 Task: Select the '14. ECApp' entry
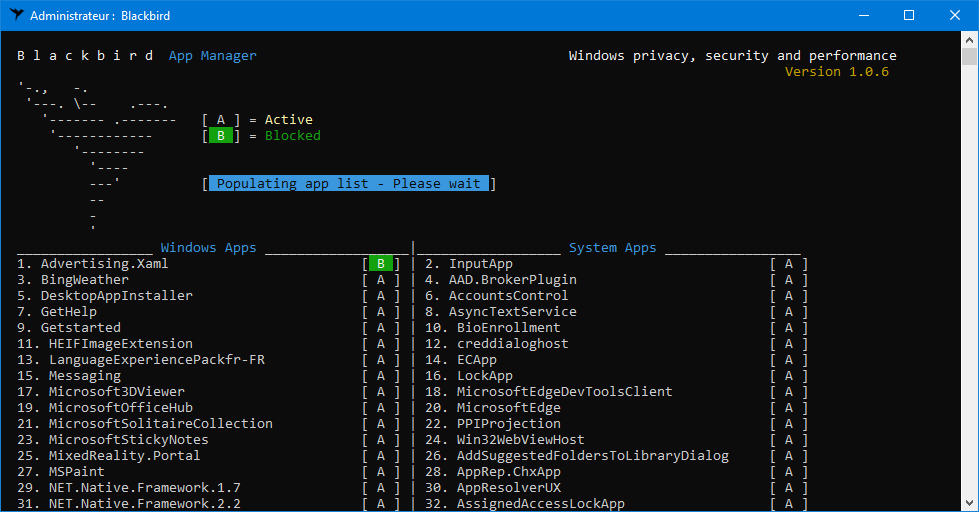(461, 360)
